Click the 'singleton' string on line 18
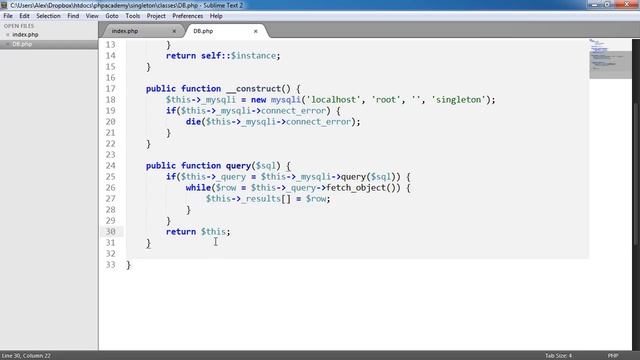 pos(459,100)
